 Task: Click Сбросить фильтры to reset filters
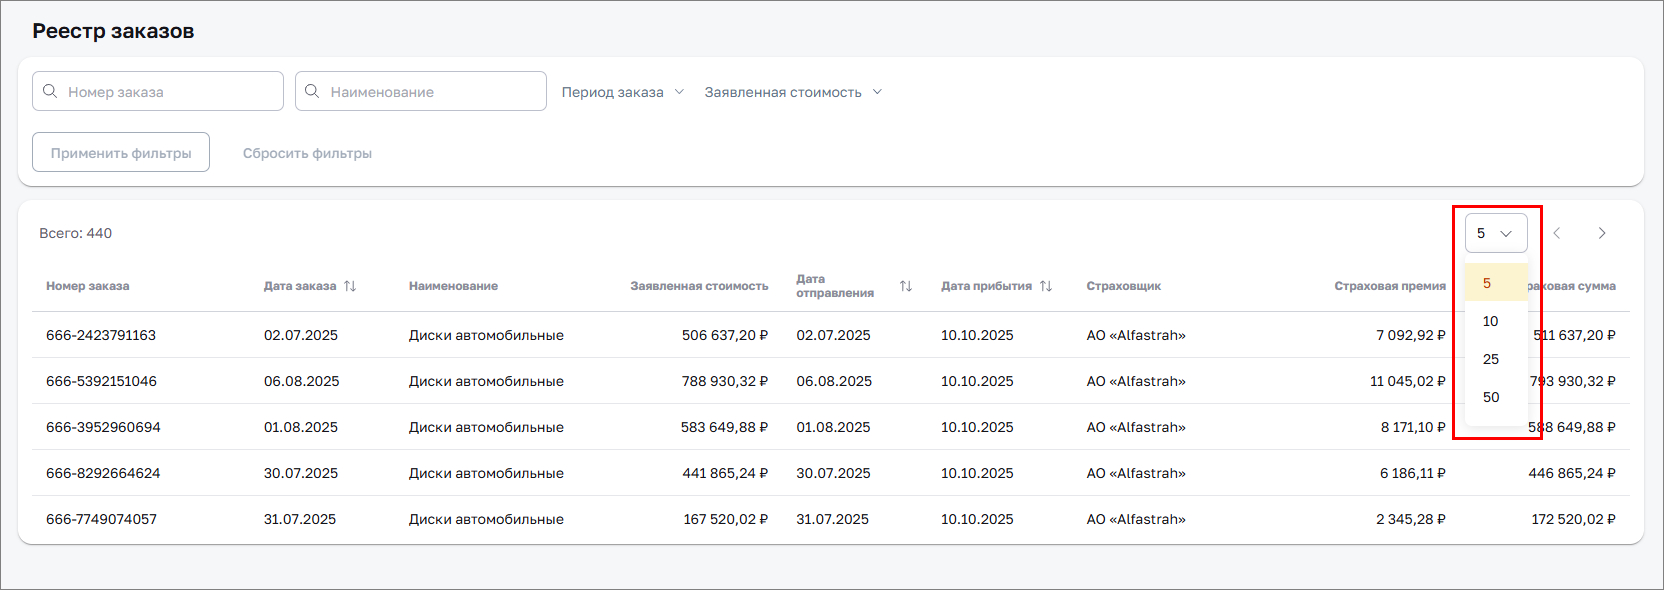307,153
